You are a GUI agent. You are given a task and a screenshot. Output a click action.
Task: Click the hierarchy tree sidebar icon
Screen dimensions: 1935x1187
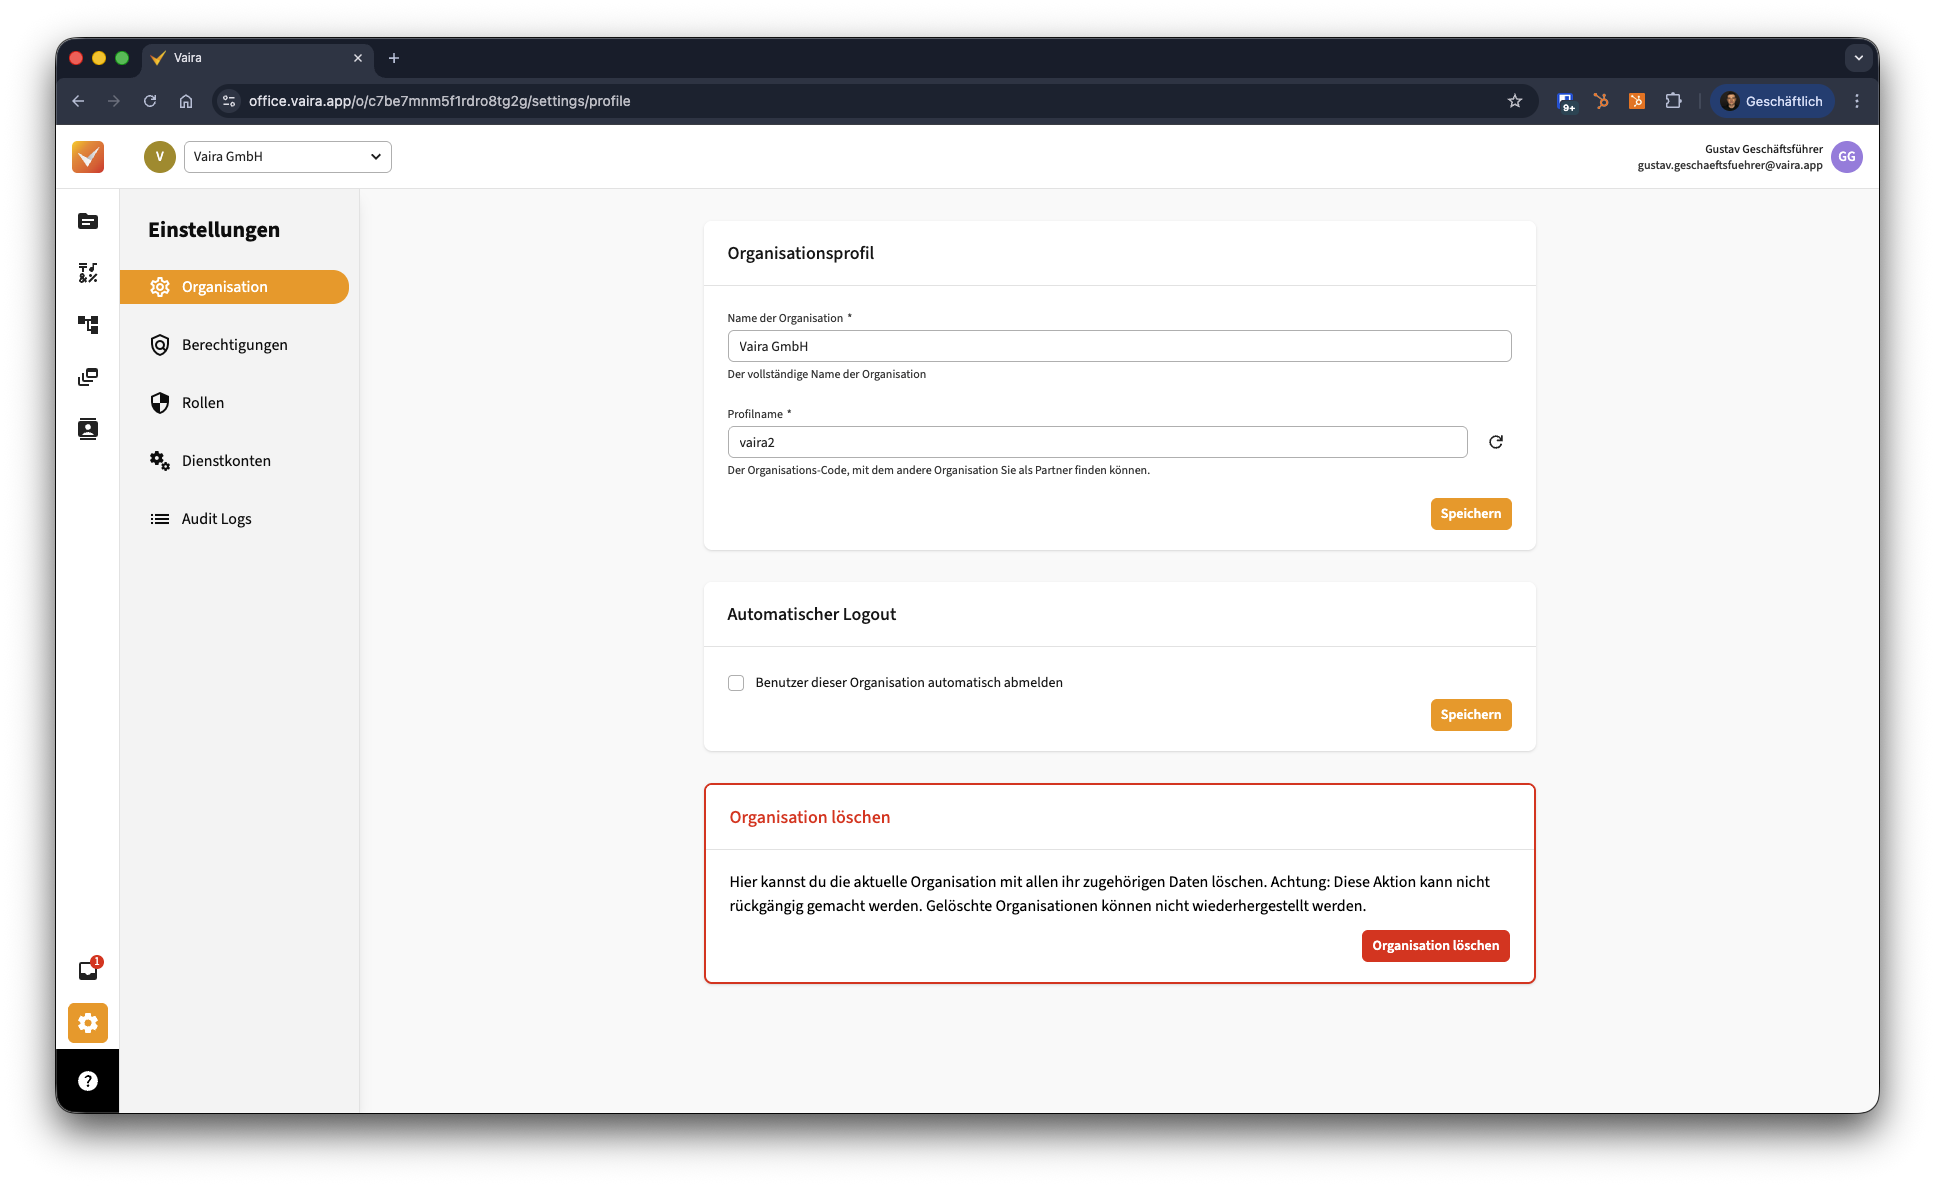(88, 325)
